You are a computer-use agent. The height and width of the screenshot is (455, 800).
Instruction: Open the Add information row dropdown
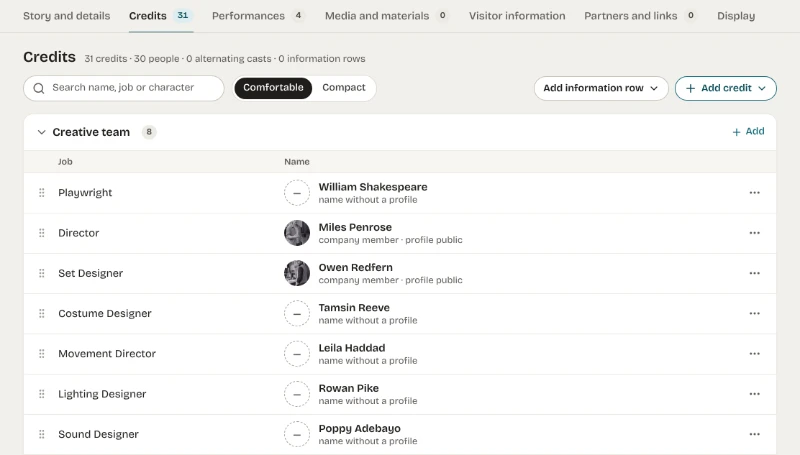[x=601, y=88]
